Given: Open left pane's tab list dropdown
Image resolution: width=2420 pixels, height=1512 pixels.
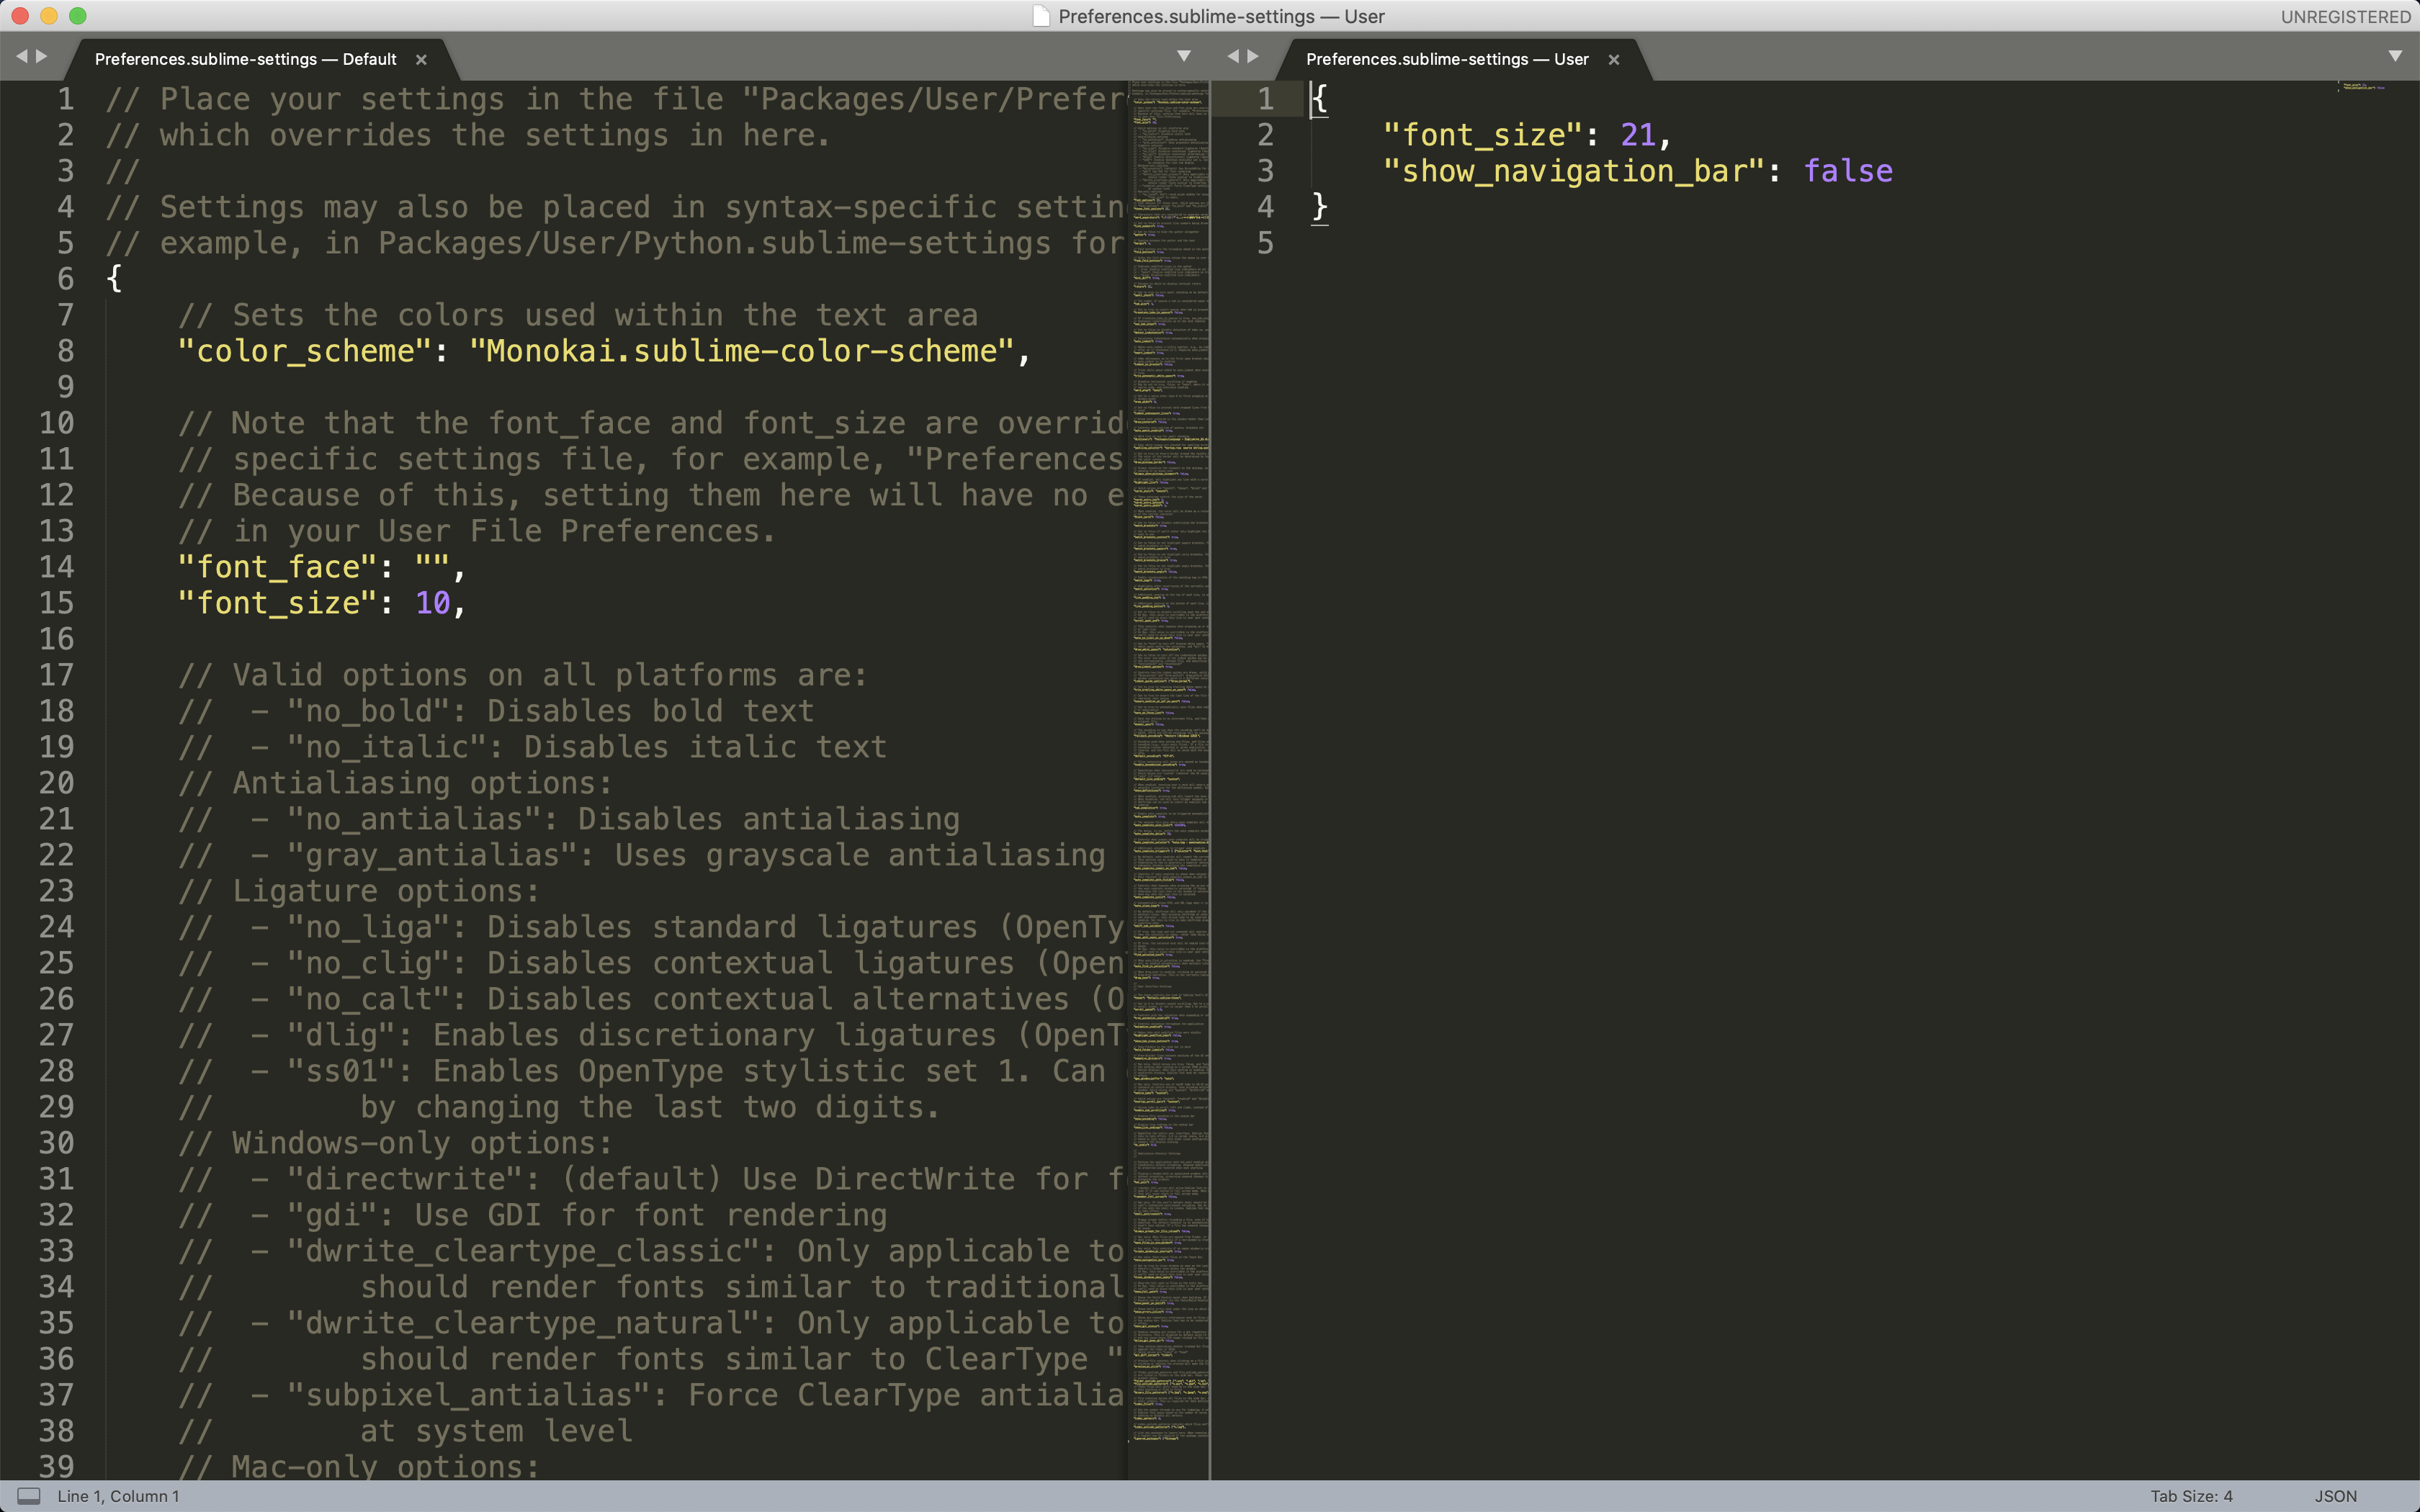Looking at the screenshot, I should [1183, 56].
